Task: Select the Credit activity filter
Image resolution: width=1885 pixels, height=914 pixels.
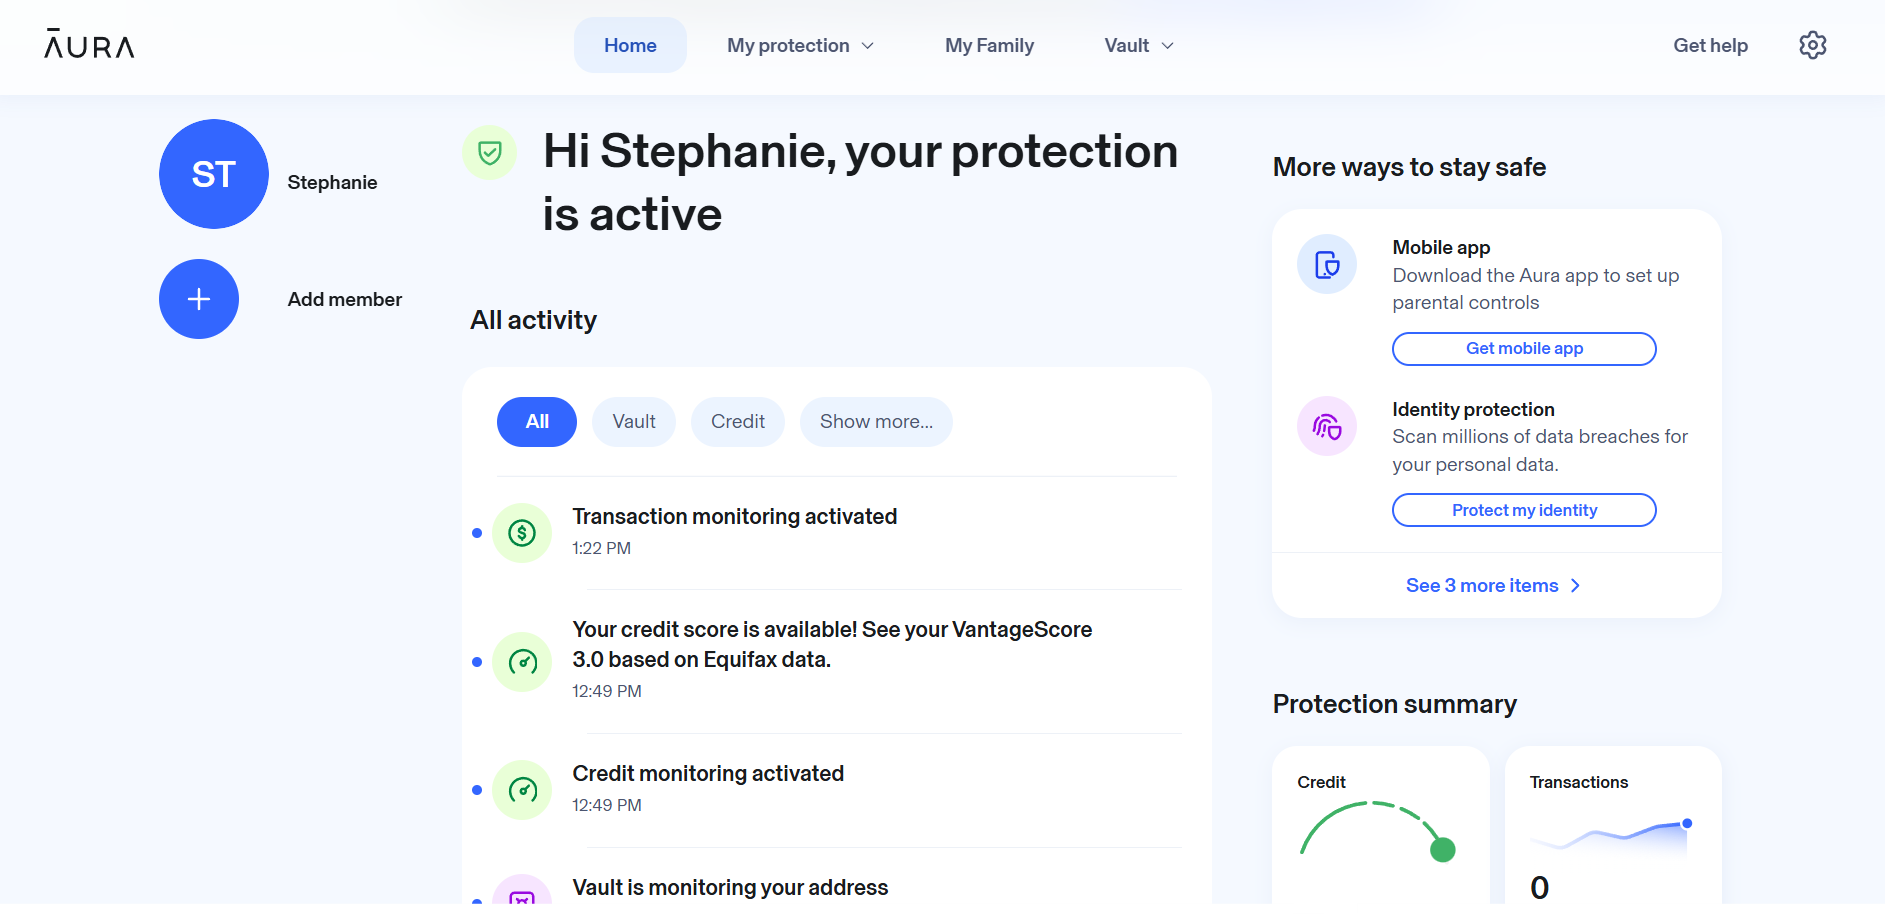Action: tap(737, 421)
